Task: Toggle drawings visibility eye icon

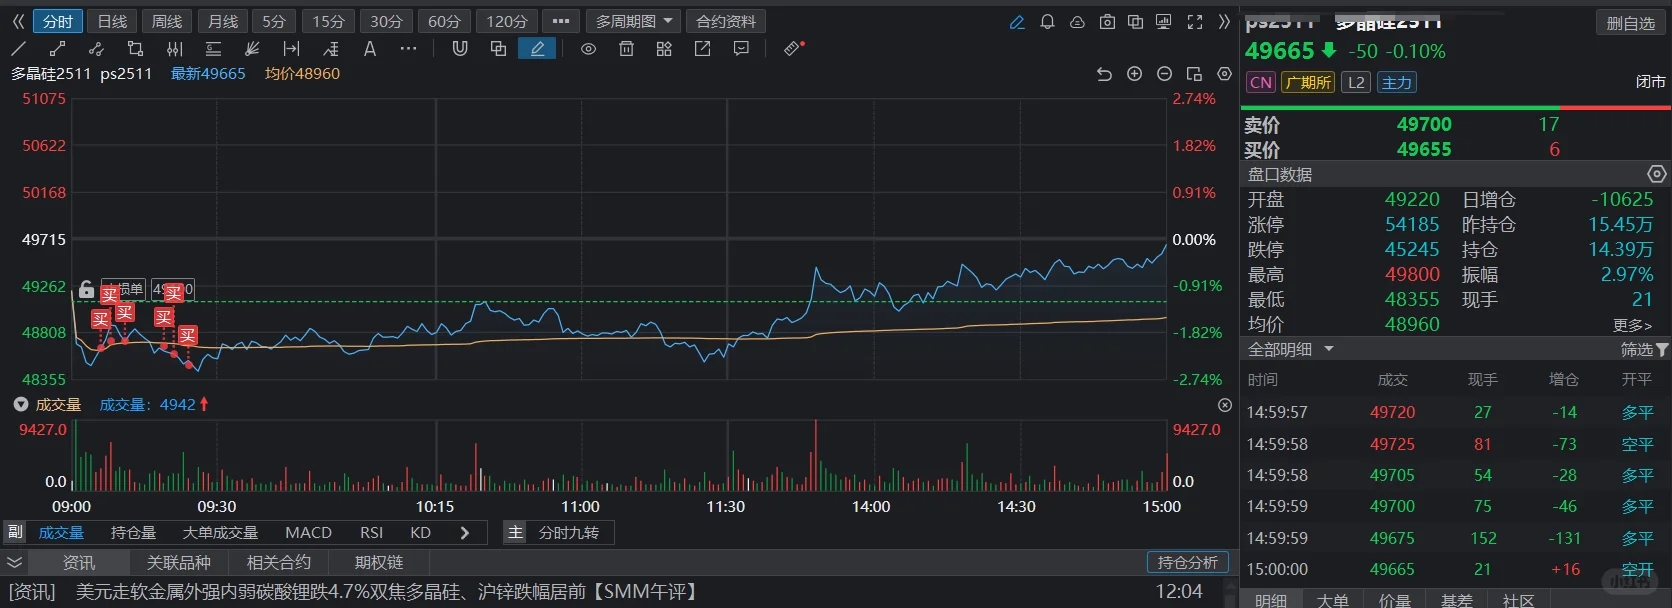Action: pos(588,48)
